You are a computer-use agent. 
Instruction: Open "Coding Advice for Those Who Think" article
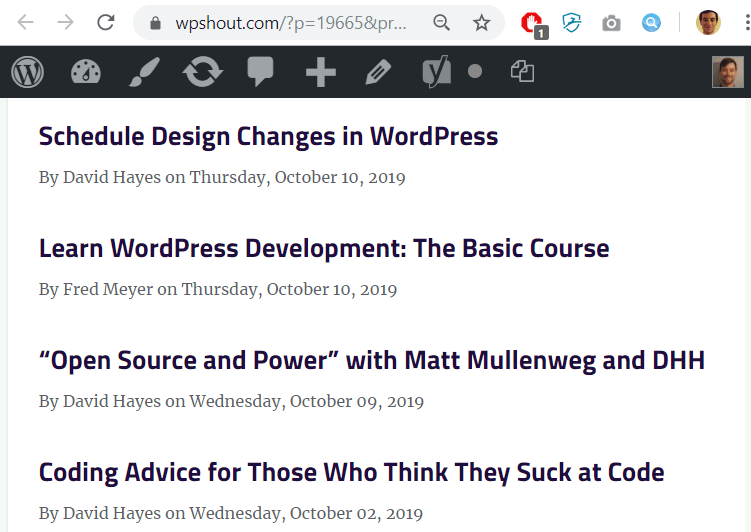pyautogui.click(x=351, y=472)
